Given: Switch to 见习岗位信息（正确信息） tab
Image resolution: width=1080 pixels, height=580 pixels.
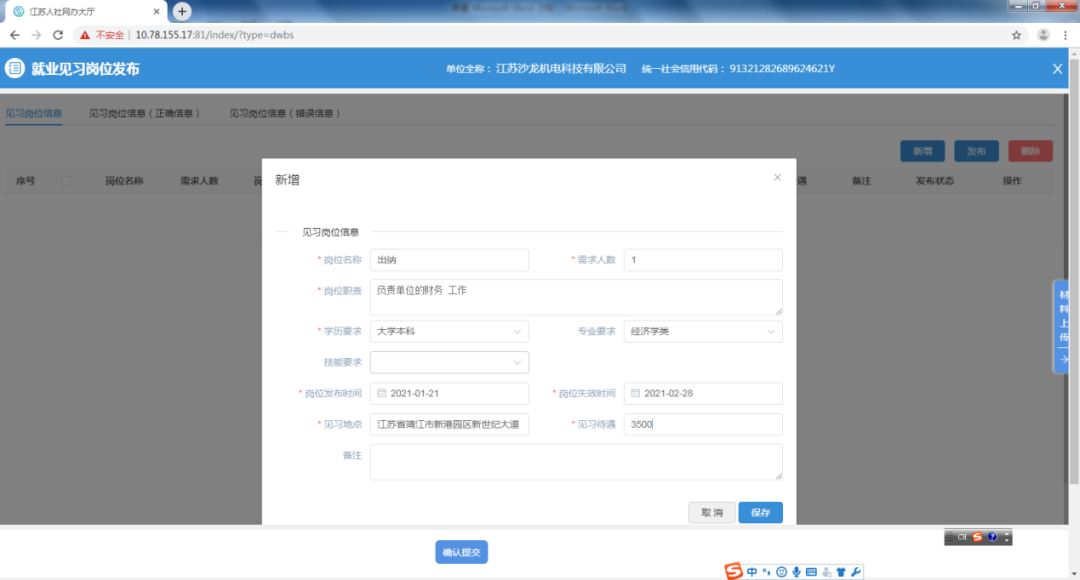Looking at the screenshot, I should 145,114.
